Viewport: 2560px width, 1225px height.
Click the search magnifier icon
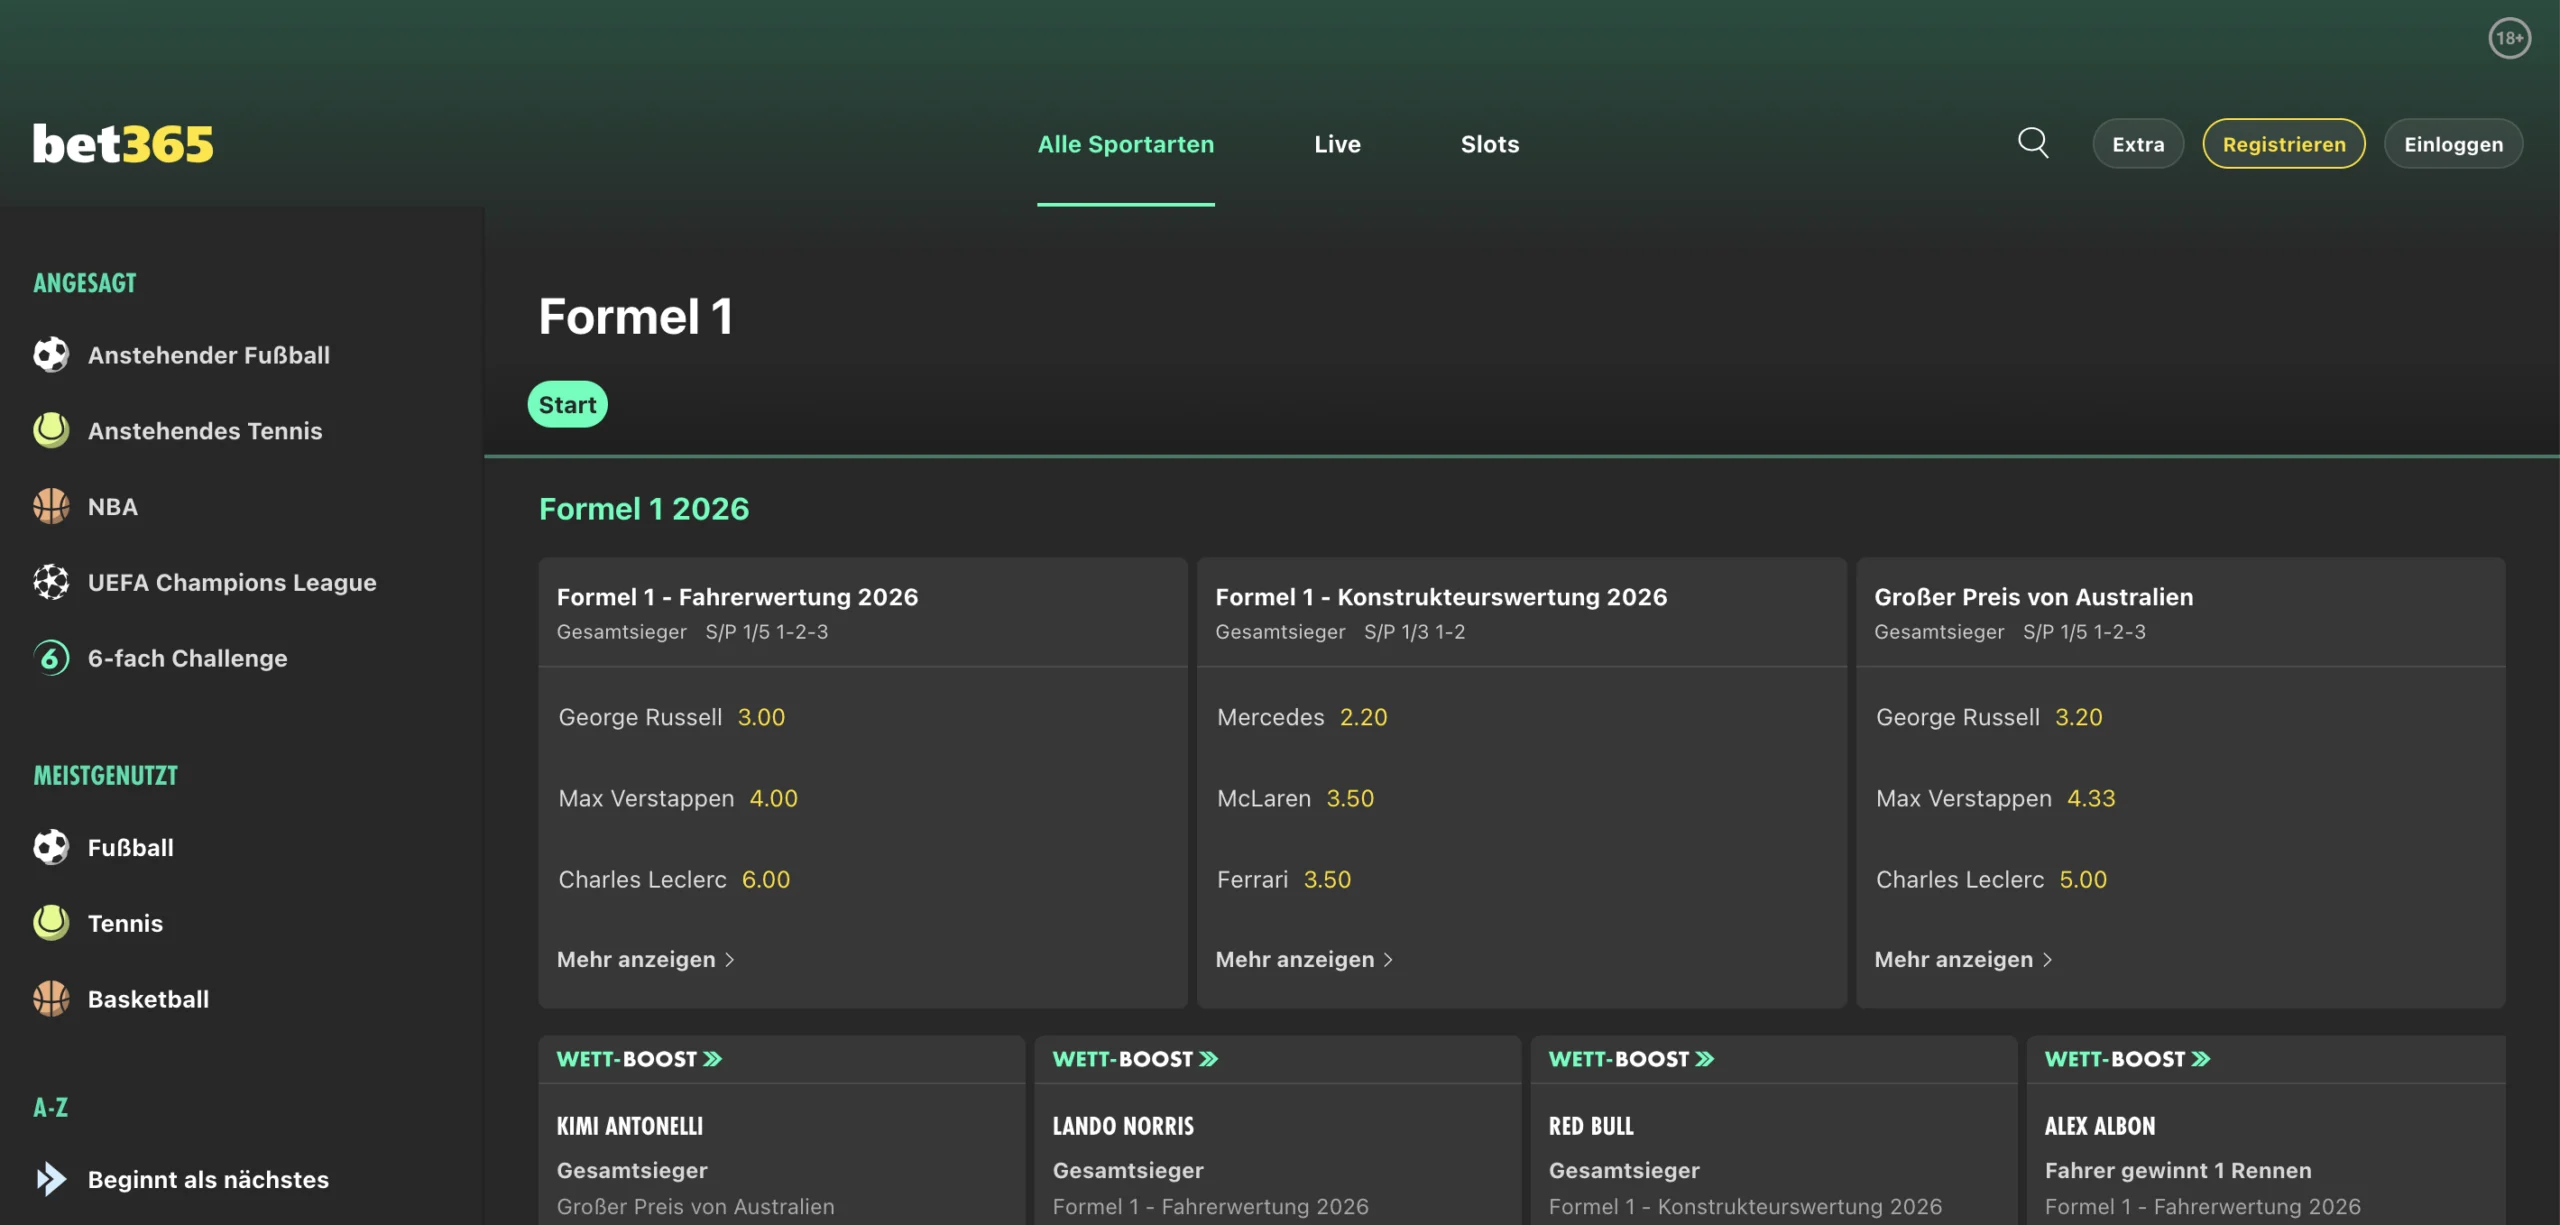(x=2032, y=143)
